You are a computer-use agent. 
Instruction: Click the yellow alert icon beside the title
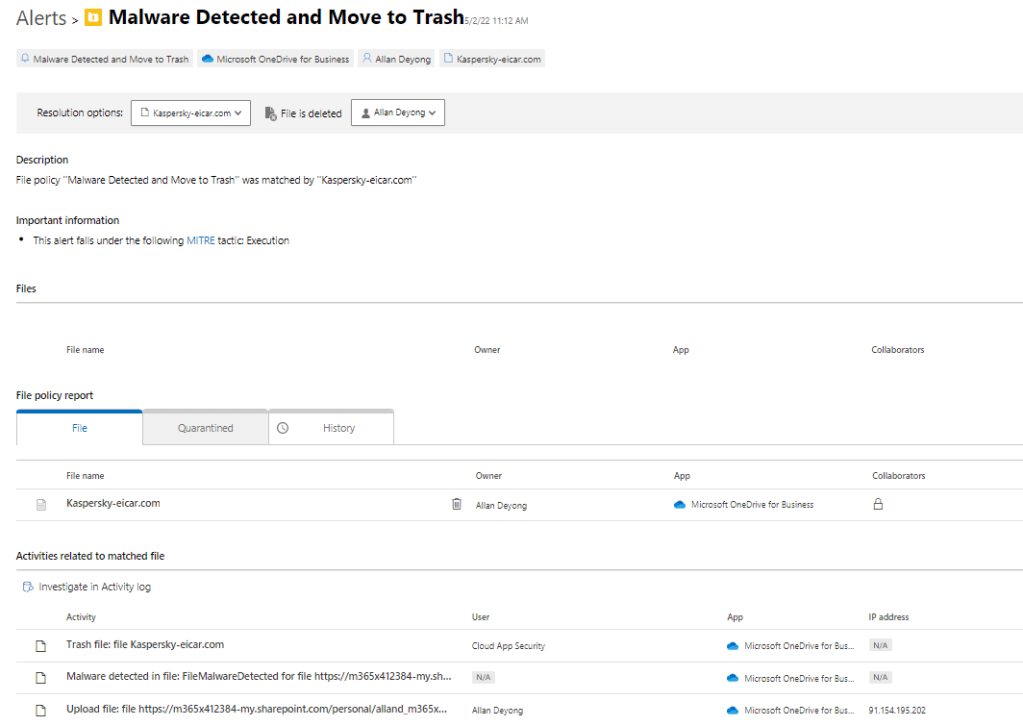point(93,18)
